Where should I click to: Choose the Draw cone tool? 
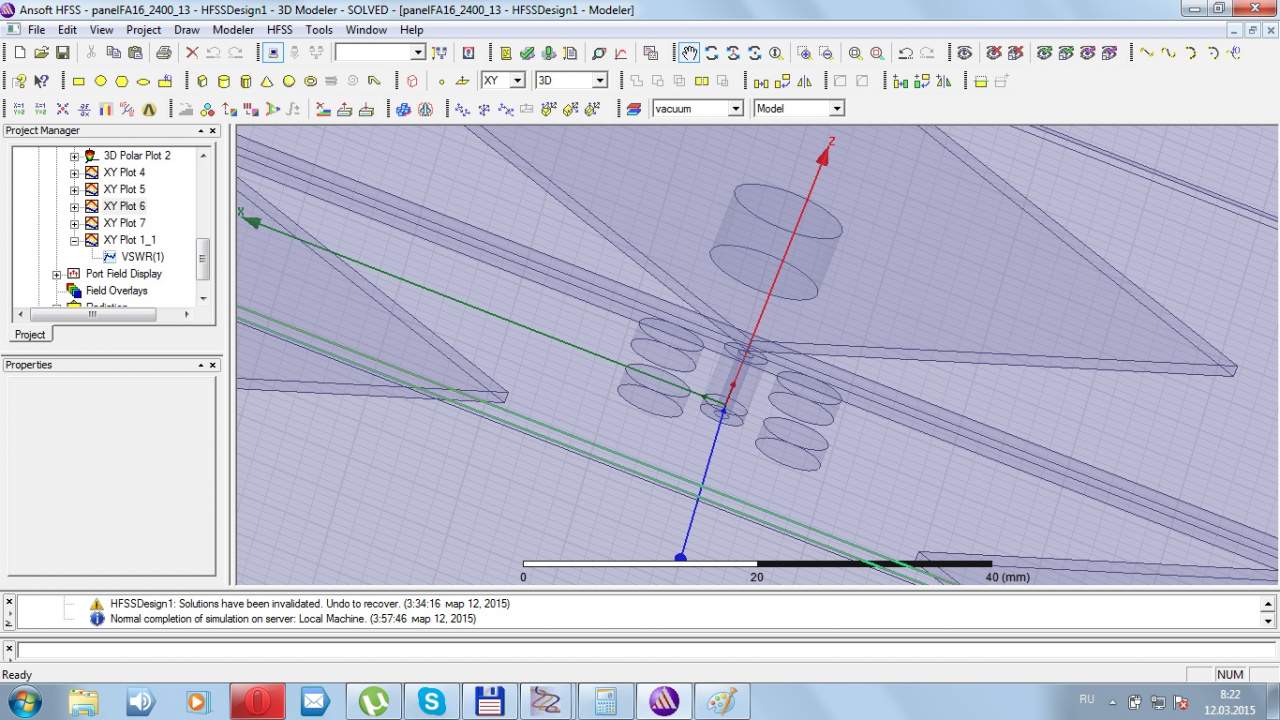[267, 81]
